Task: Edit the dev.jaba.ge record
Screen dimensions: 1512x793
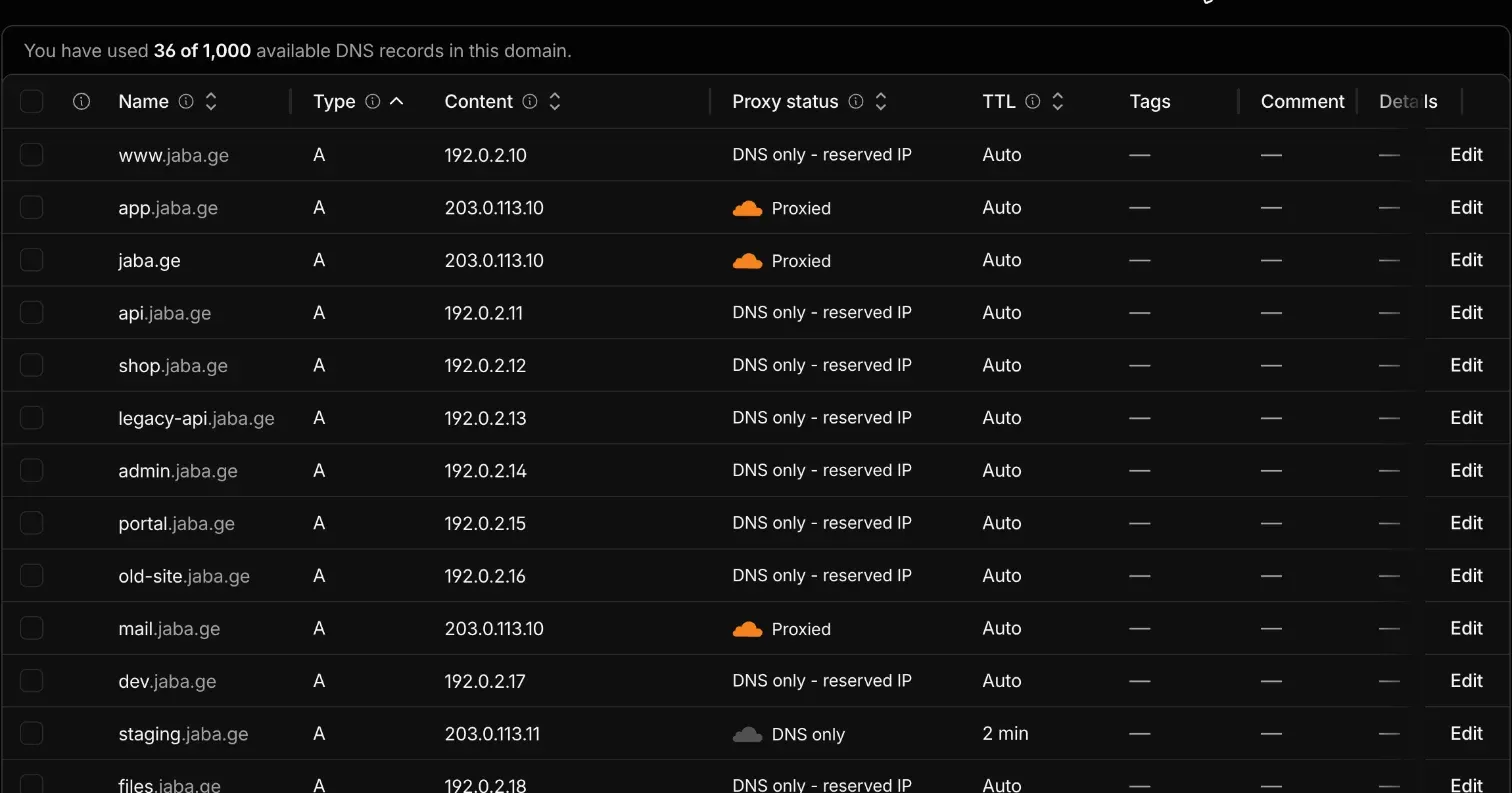Action: [x=1467, y=681]
